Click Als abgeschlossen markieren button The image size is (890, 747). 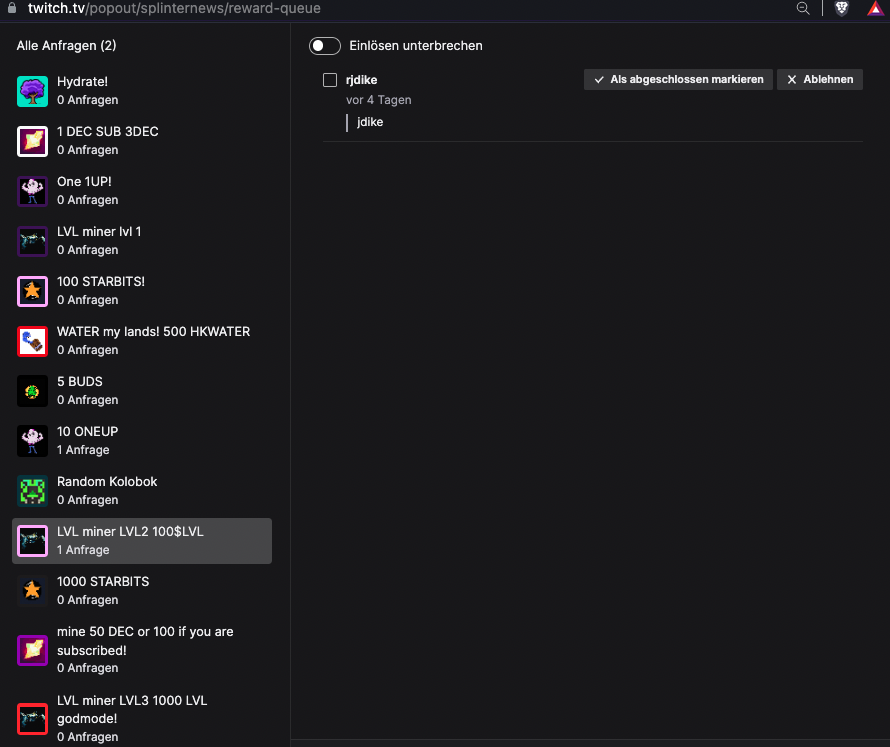point(678,79)
